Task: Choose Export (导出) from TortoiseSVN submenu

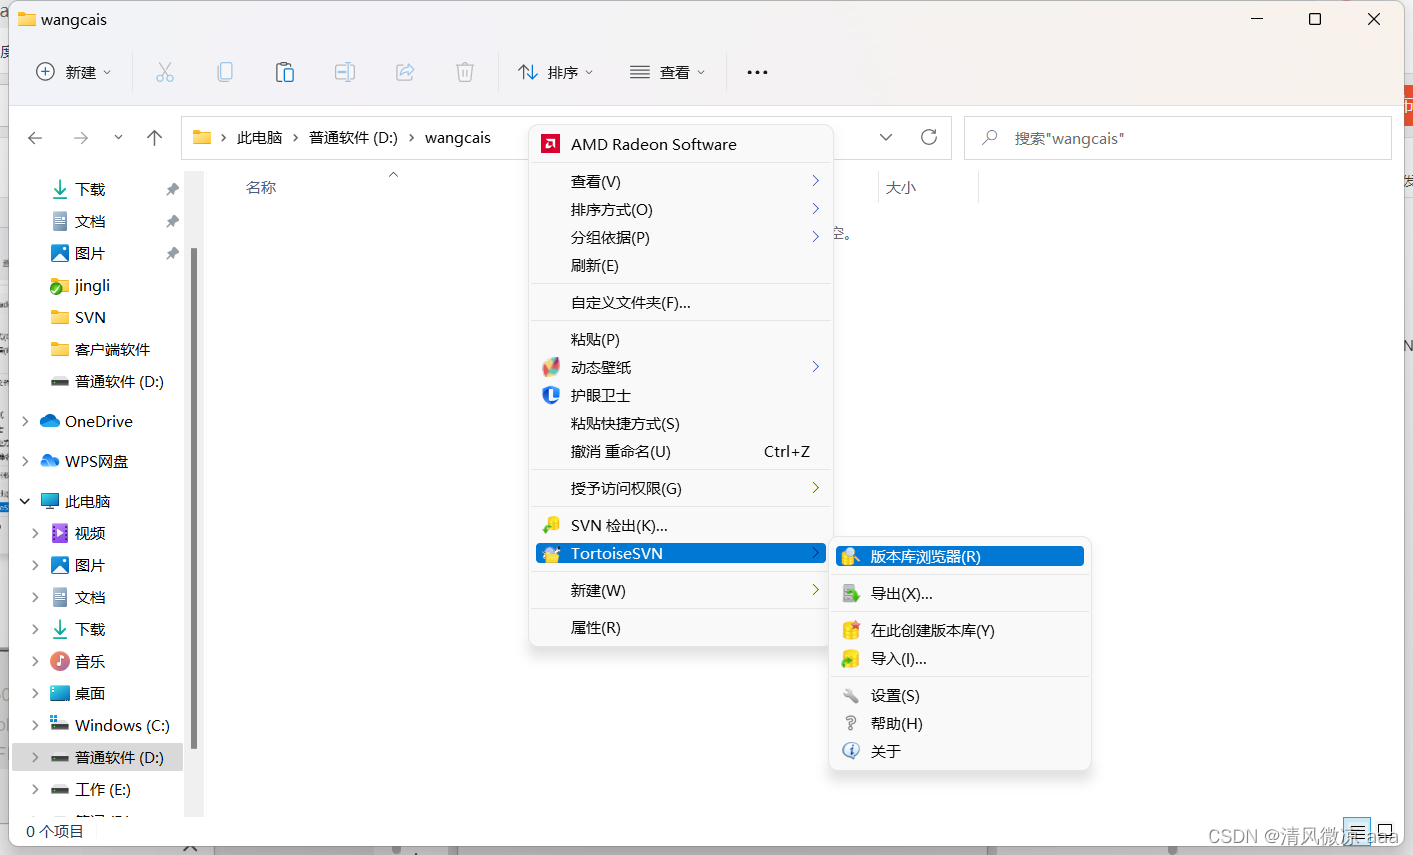Action: pos(960,593)
